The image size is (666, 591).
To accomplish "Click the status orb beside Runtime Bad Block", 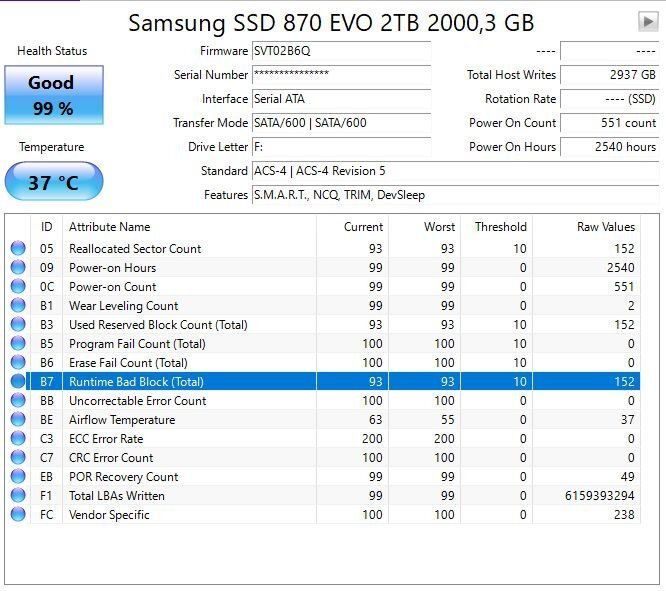I will [18, 381].
